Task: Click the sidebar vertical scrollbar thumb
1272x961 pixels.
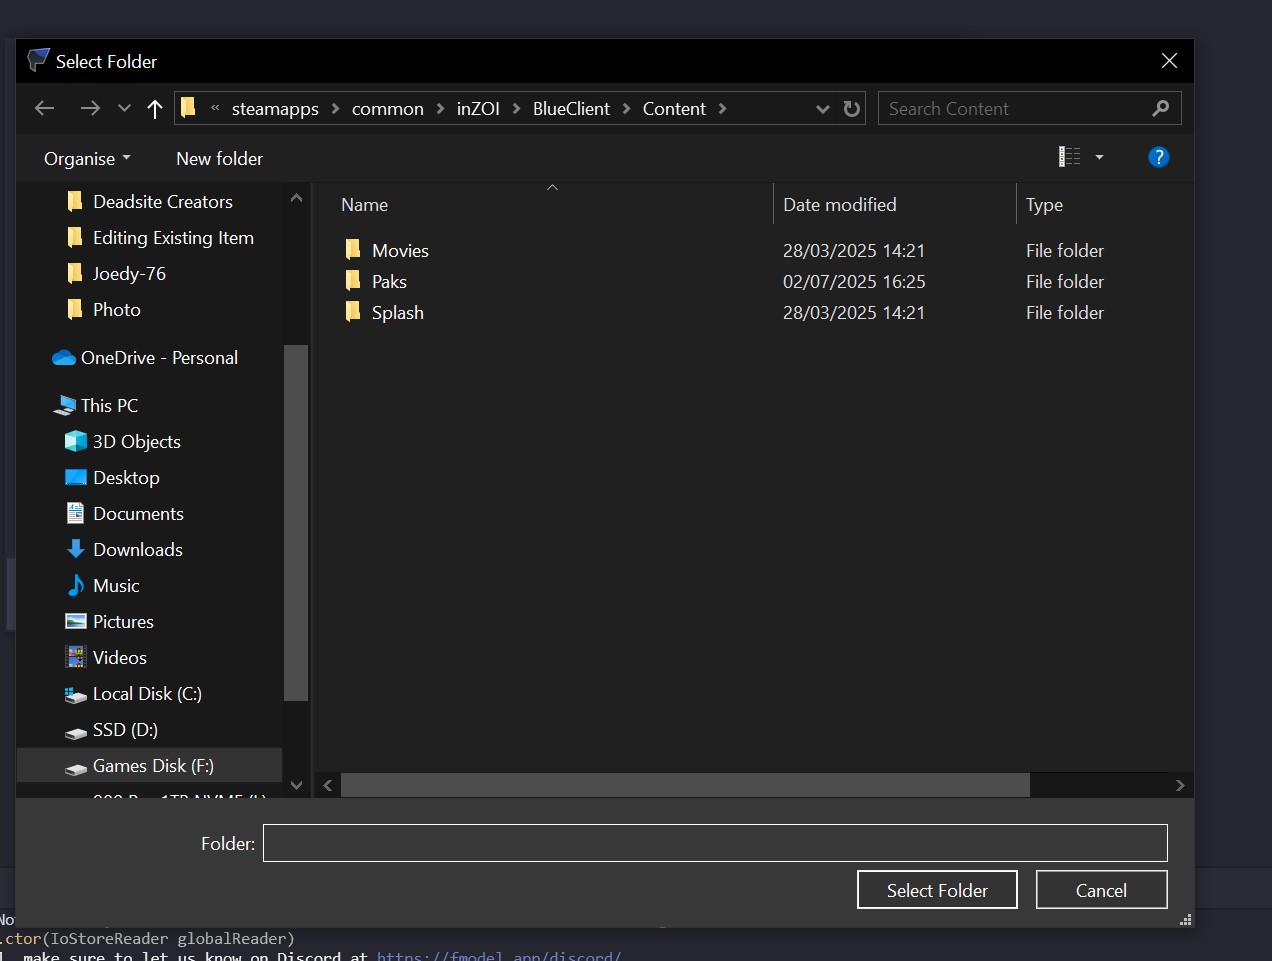Action: 295,522
